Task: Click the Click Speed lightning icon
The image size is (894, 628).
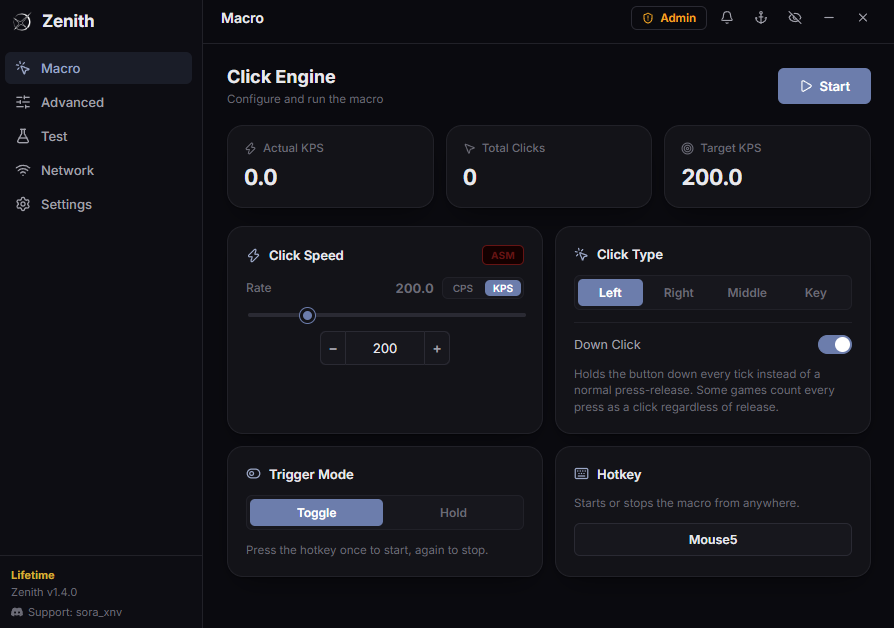Action: pyautogui.click(x=254, y=255)
